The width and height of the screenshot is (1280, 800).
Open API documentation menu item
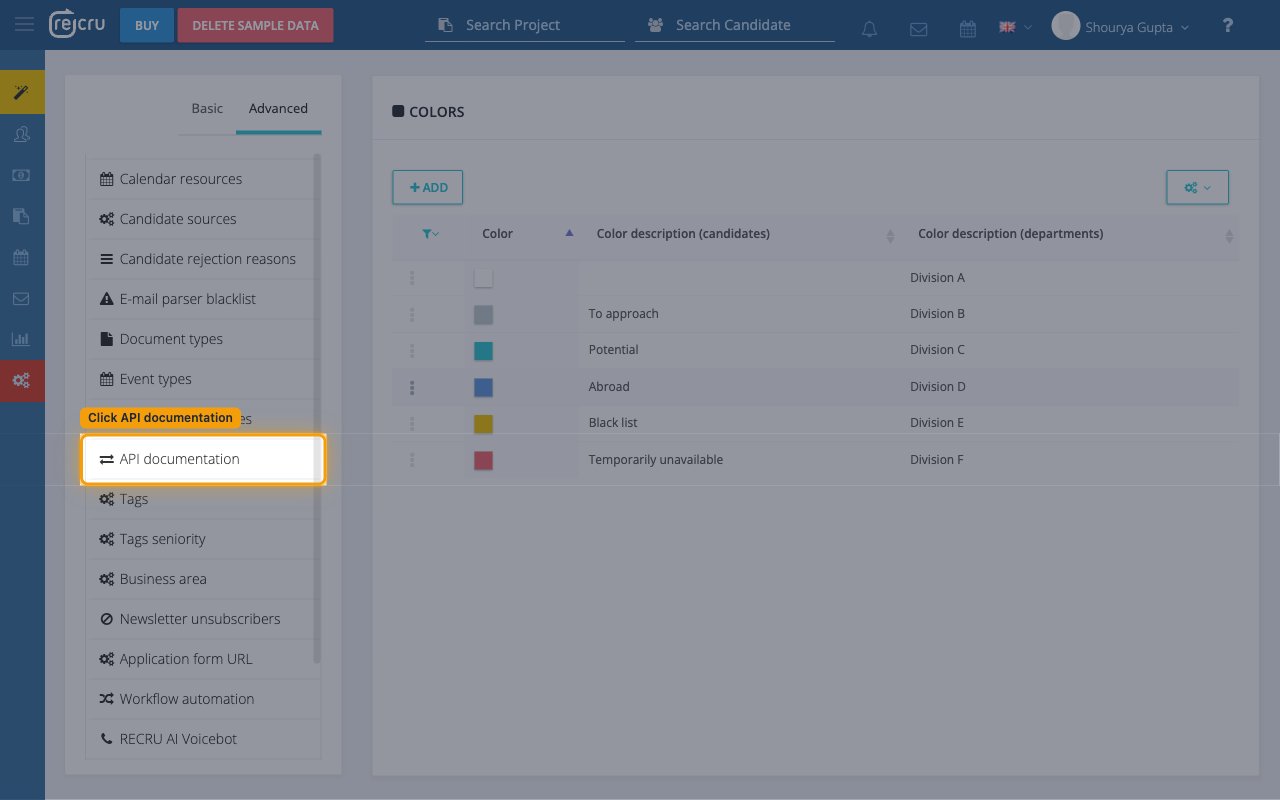pyautogui.click(x=203, y=459)
